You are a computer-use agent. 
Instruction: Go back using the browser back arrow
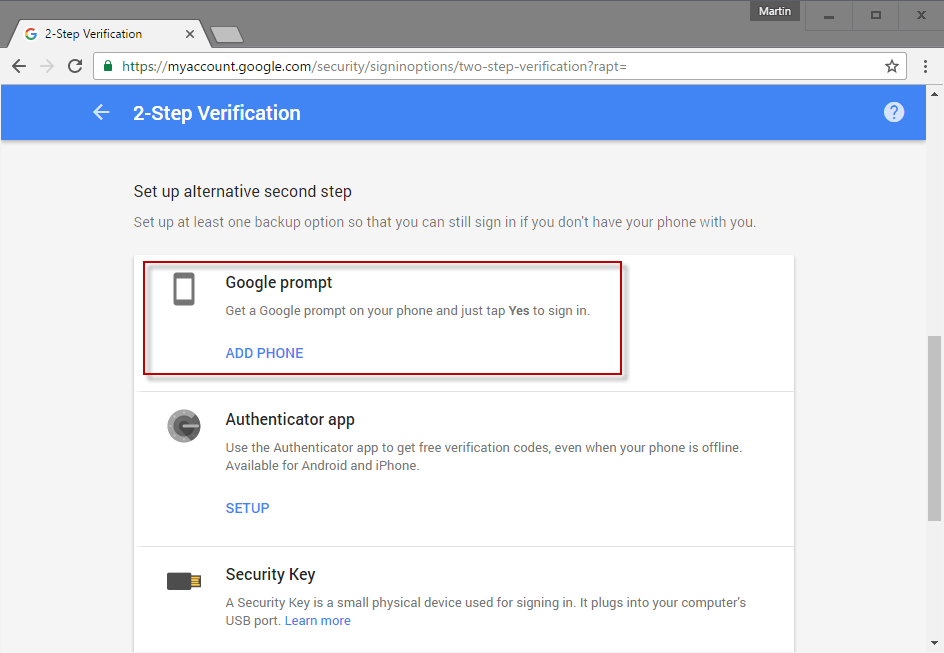pyautogui.click(x=18, y=65)
